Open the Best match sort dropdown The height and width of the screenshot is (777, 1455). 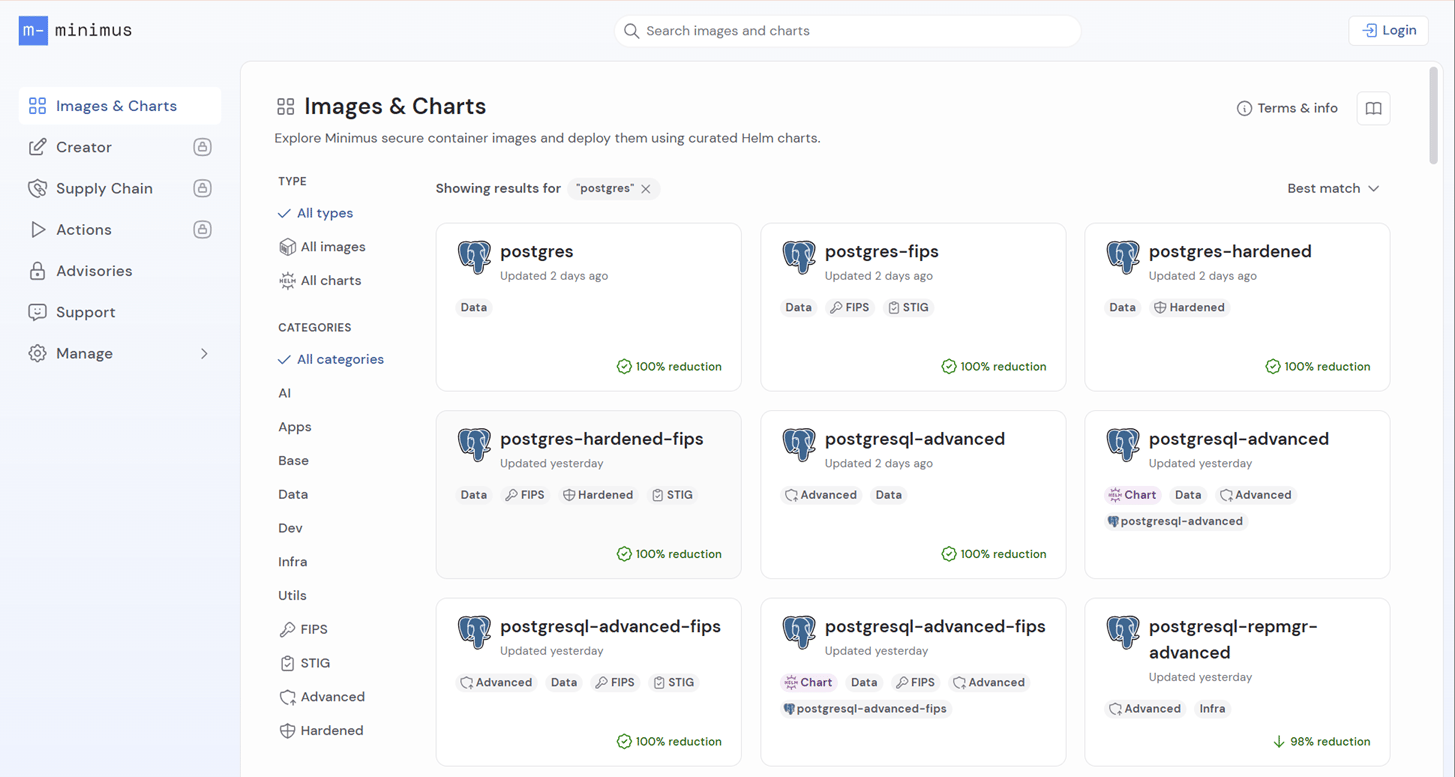click(1333, 188)
